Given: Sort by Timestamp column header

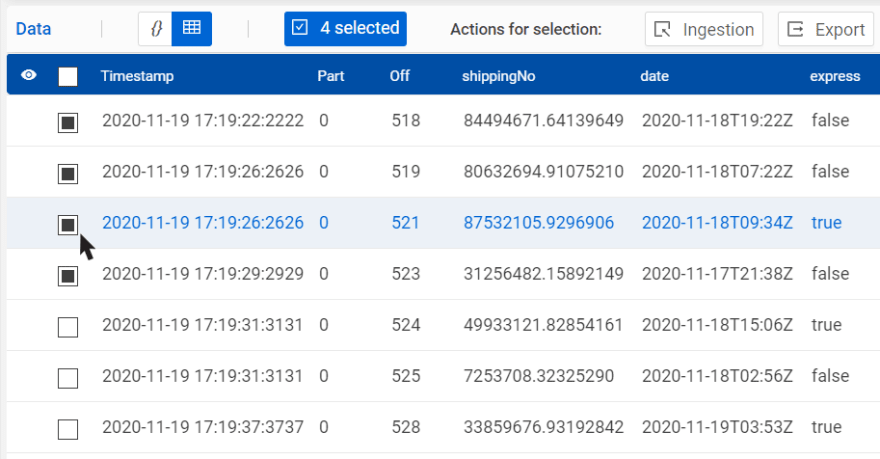Looking at the screenshot, I should click(x=137, y=76).
